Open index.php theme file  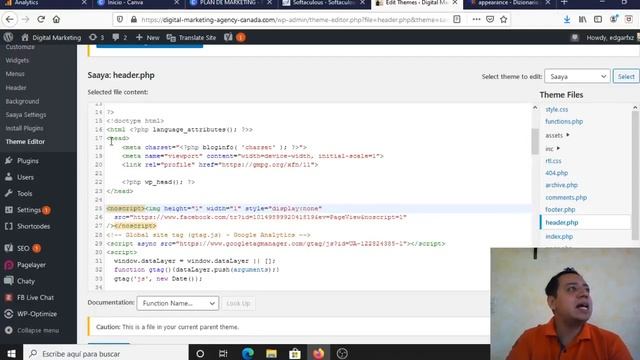pyautogui.click(x=559, y=236)
